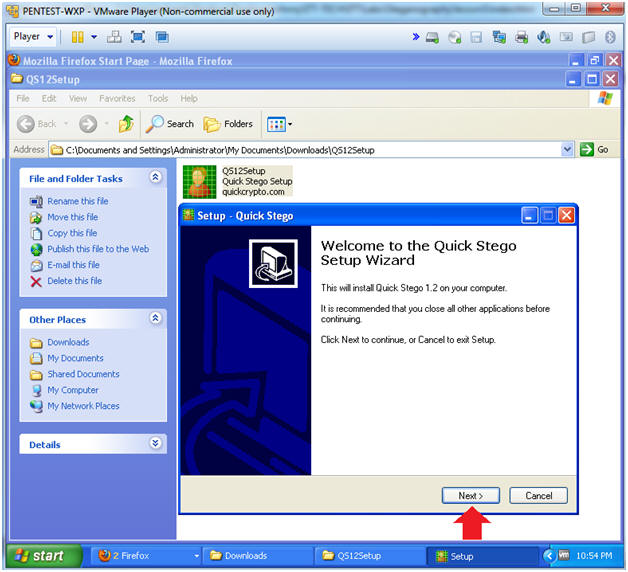628x572 pixels.
Task: Expand hidden system tray icons
Action: click(549, 556)
